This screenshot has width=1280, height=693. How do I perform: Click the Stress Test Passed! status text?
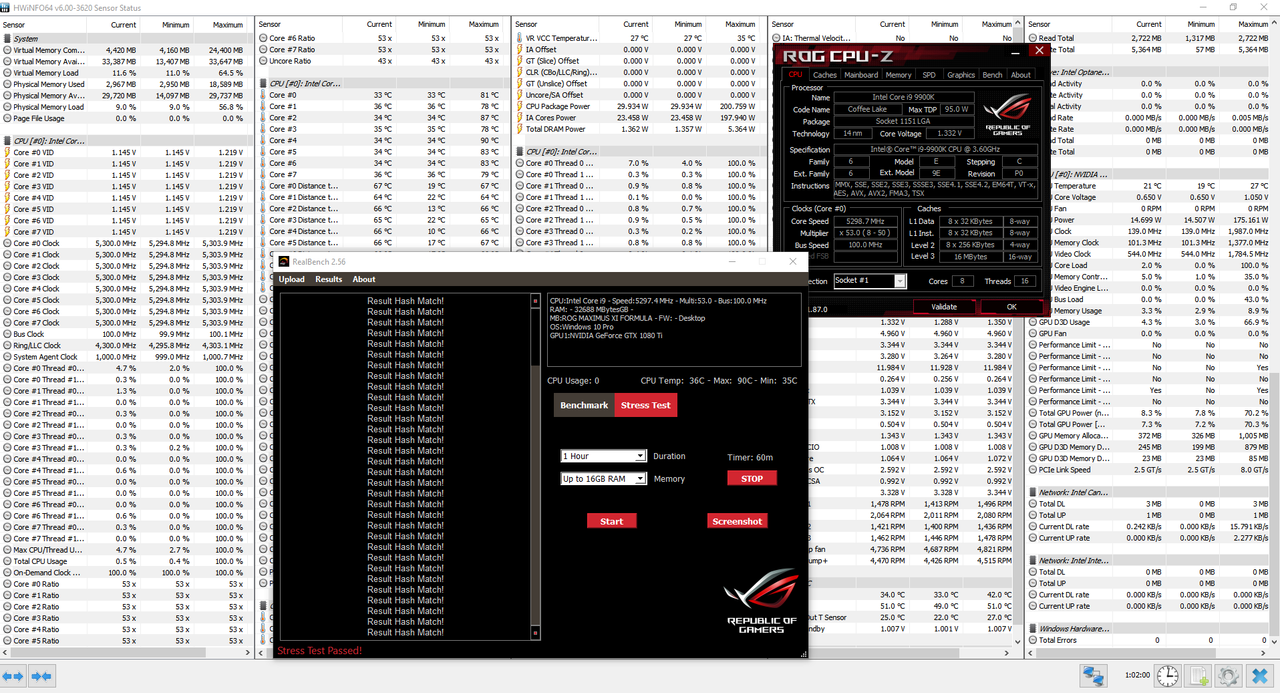pyautogui.click(x=320, y=651)
